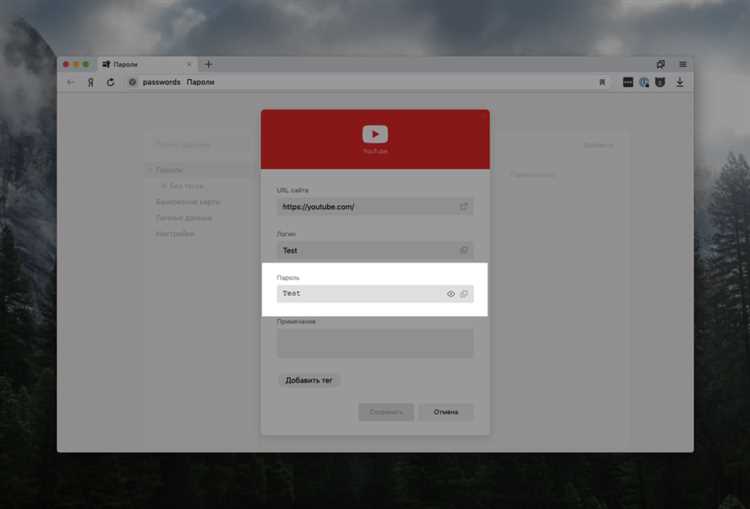The height and width of the screenshot is (509, 750).
Task: Open the Yandex home button in the toolbar
Action: click(90, 82)
